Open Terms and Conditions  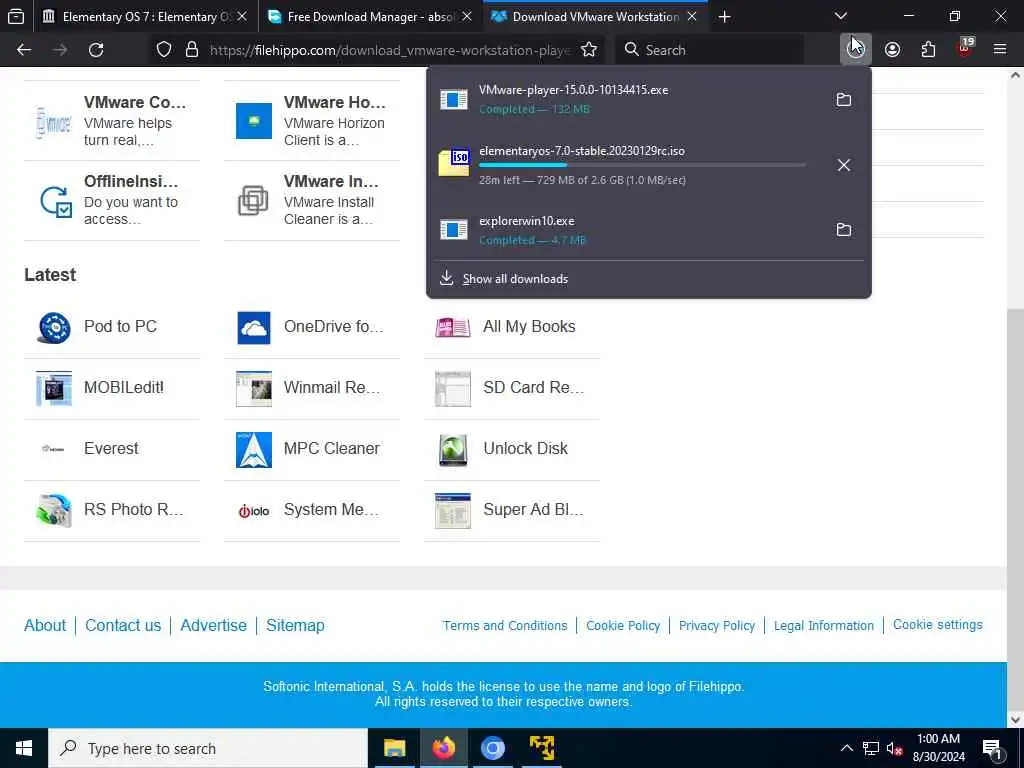tap(505, 626)
